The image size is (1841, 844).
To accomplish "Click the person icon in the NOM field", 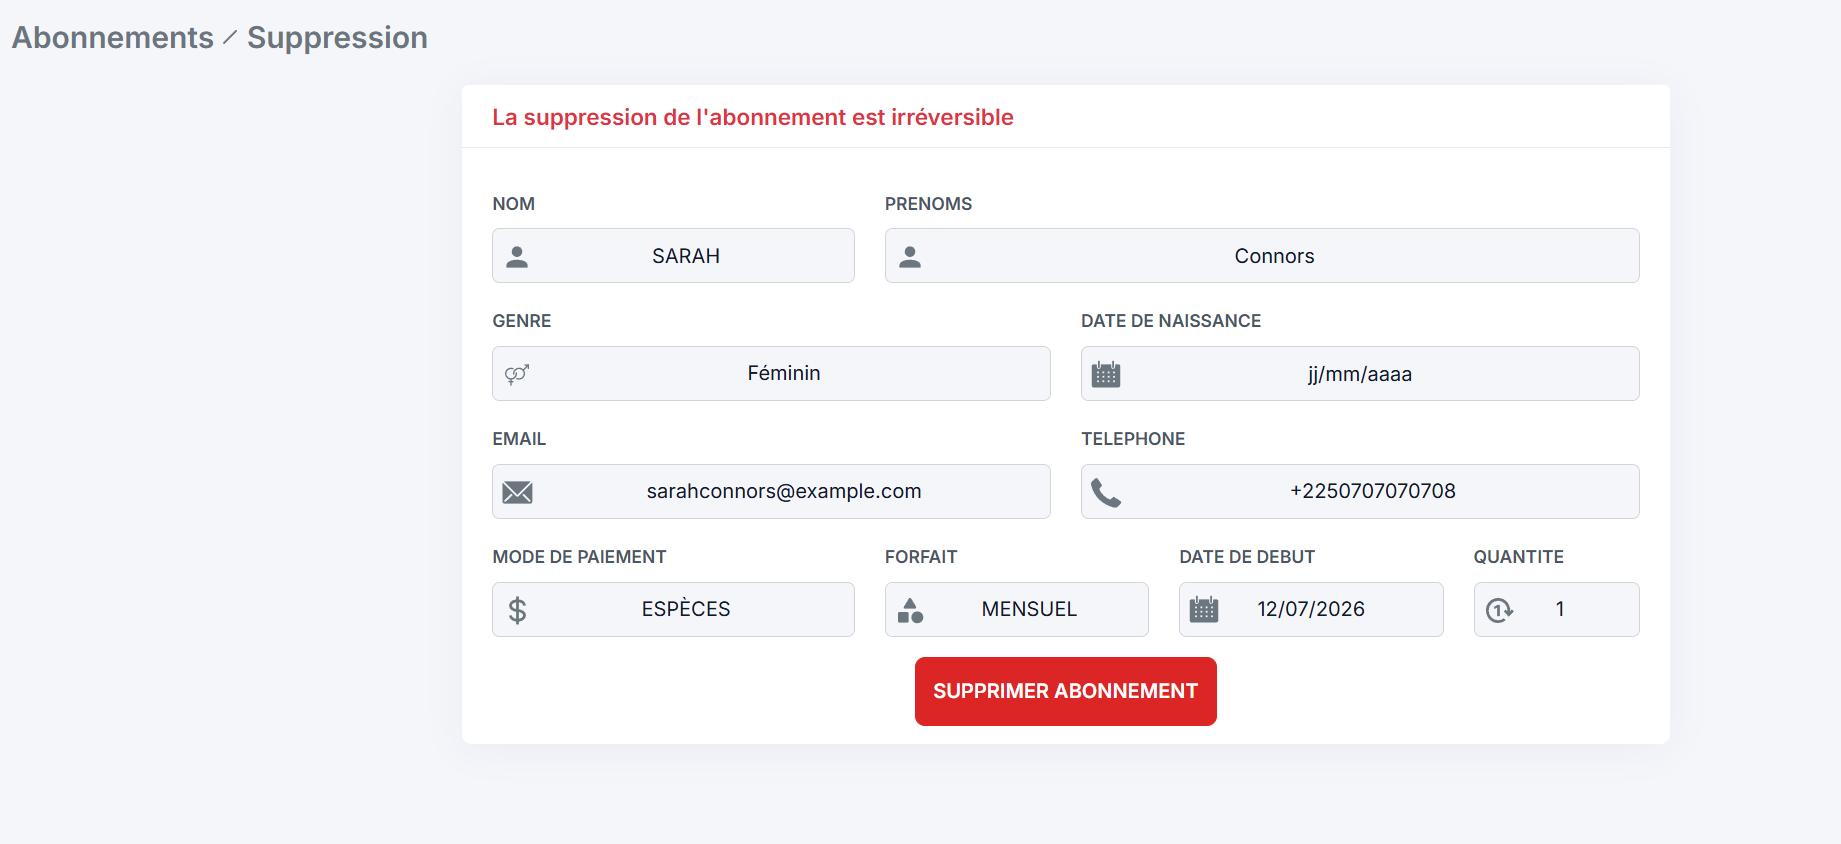I will (517, 257).
